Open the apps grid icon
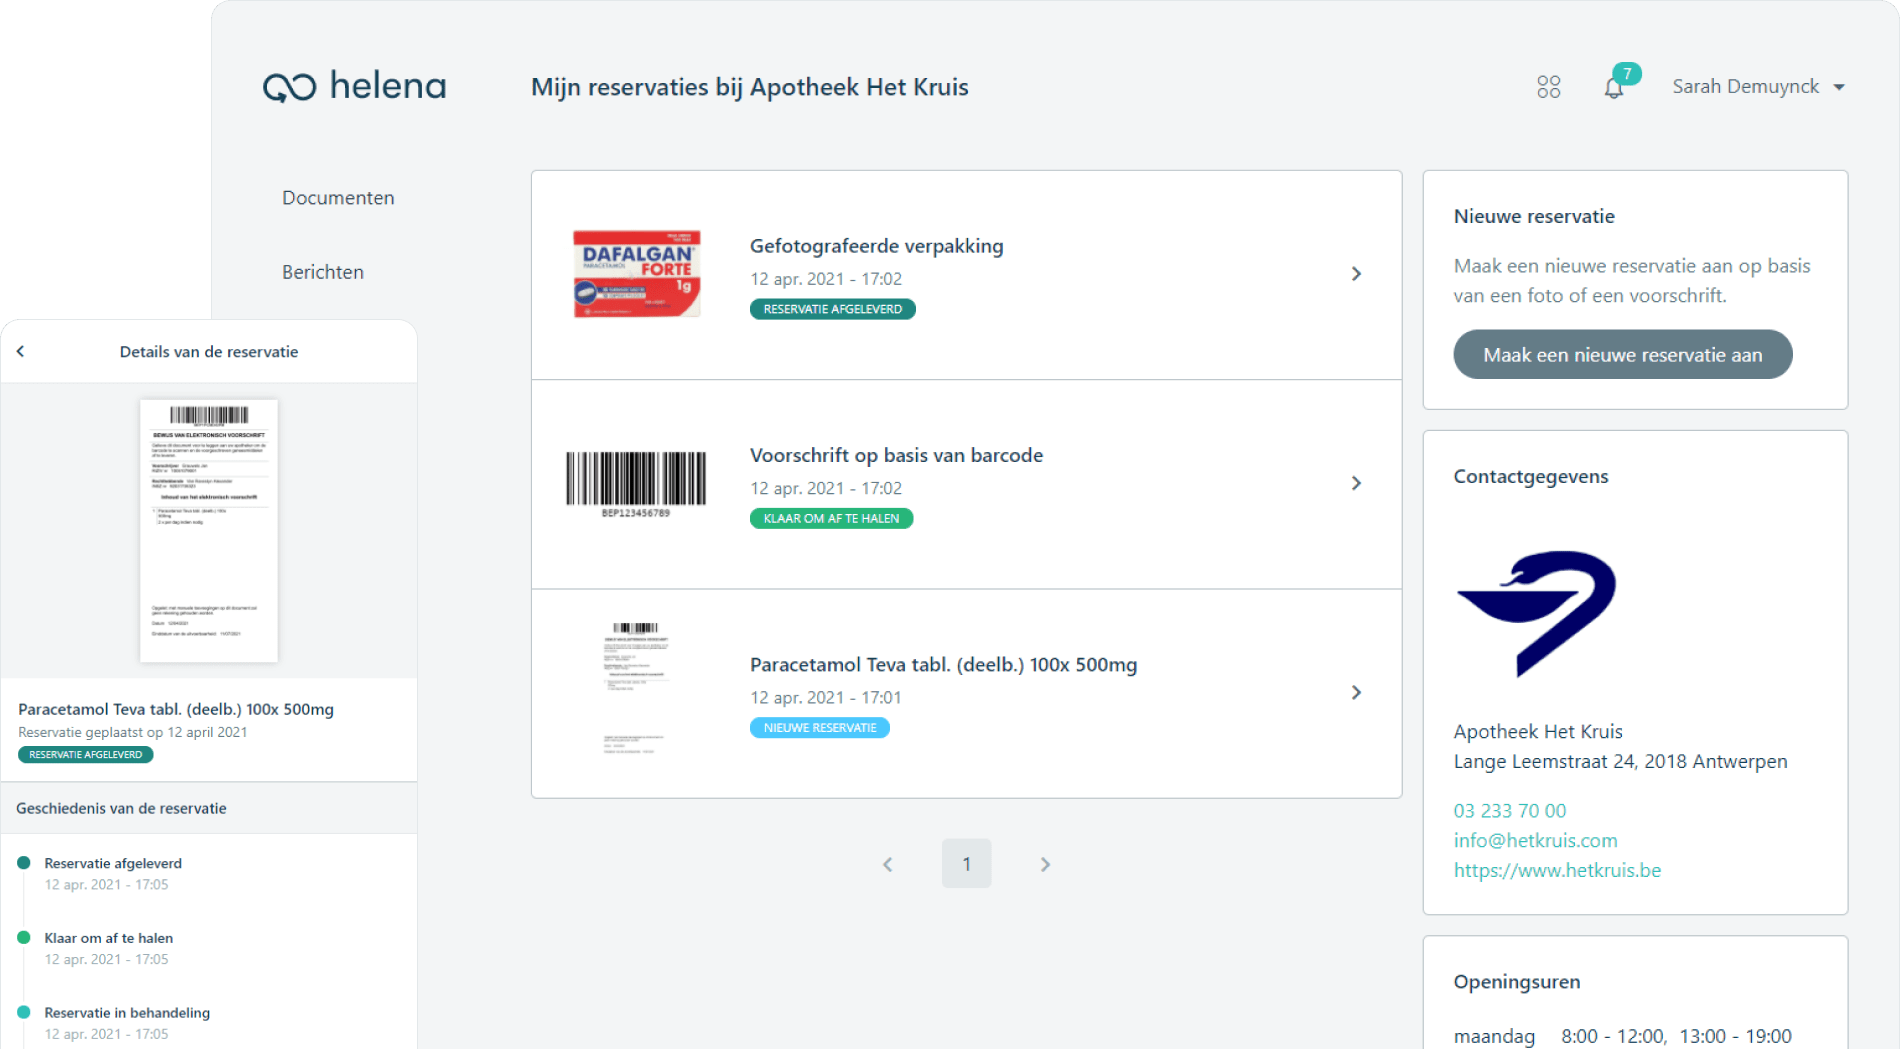The image size is (1900, 1049). 1548,87
